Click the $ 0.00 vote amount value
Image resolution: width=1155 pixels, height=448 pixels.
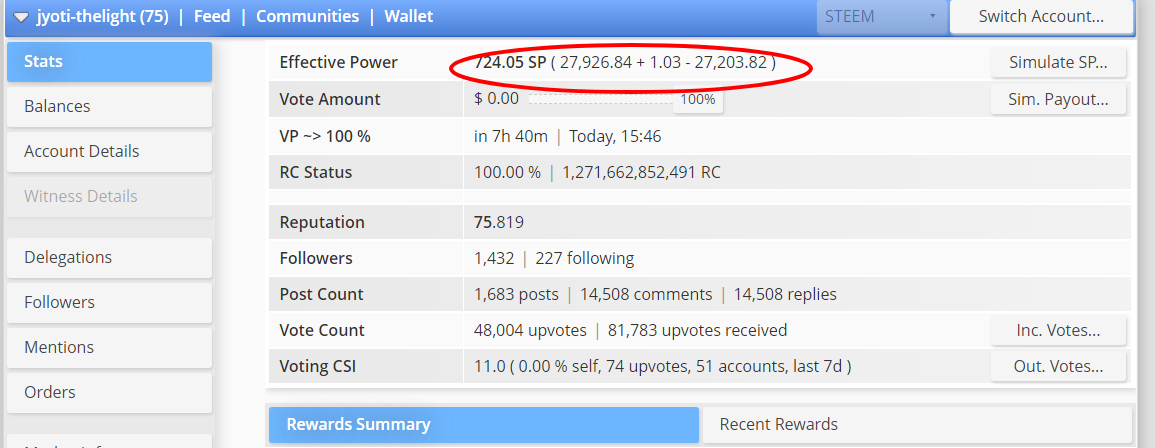pyautogui.click(x=496, y=99)
